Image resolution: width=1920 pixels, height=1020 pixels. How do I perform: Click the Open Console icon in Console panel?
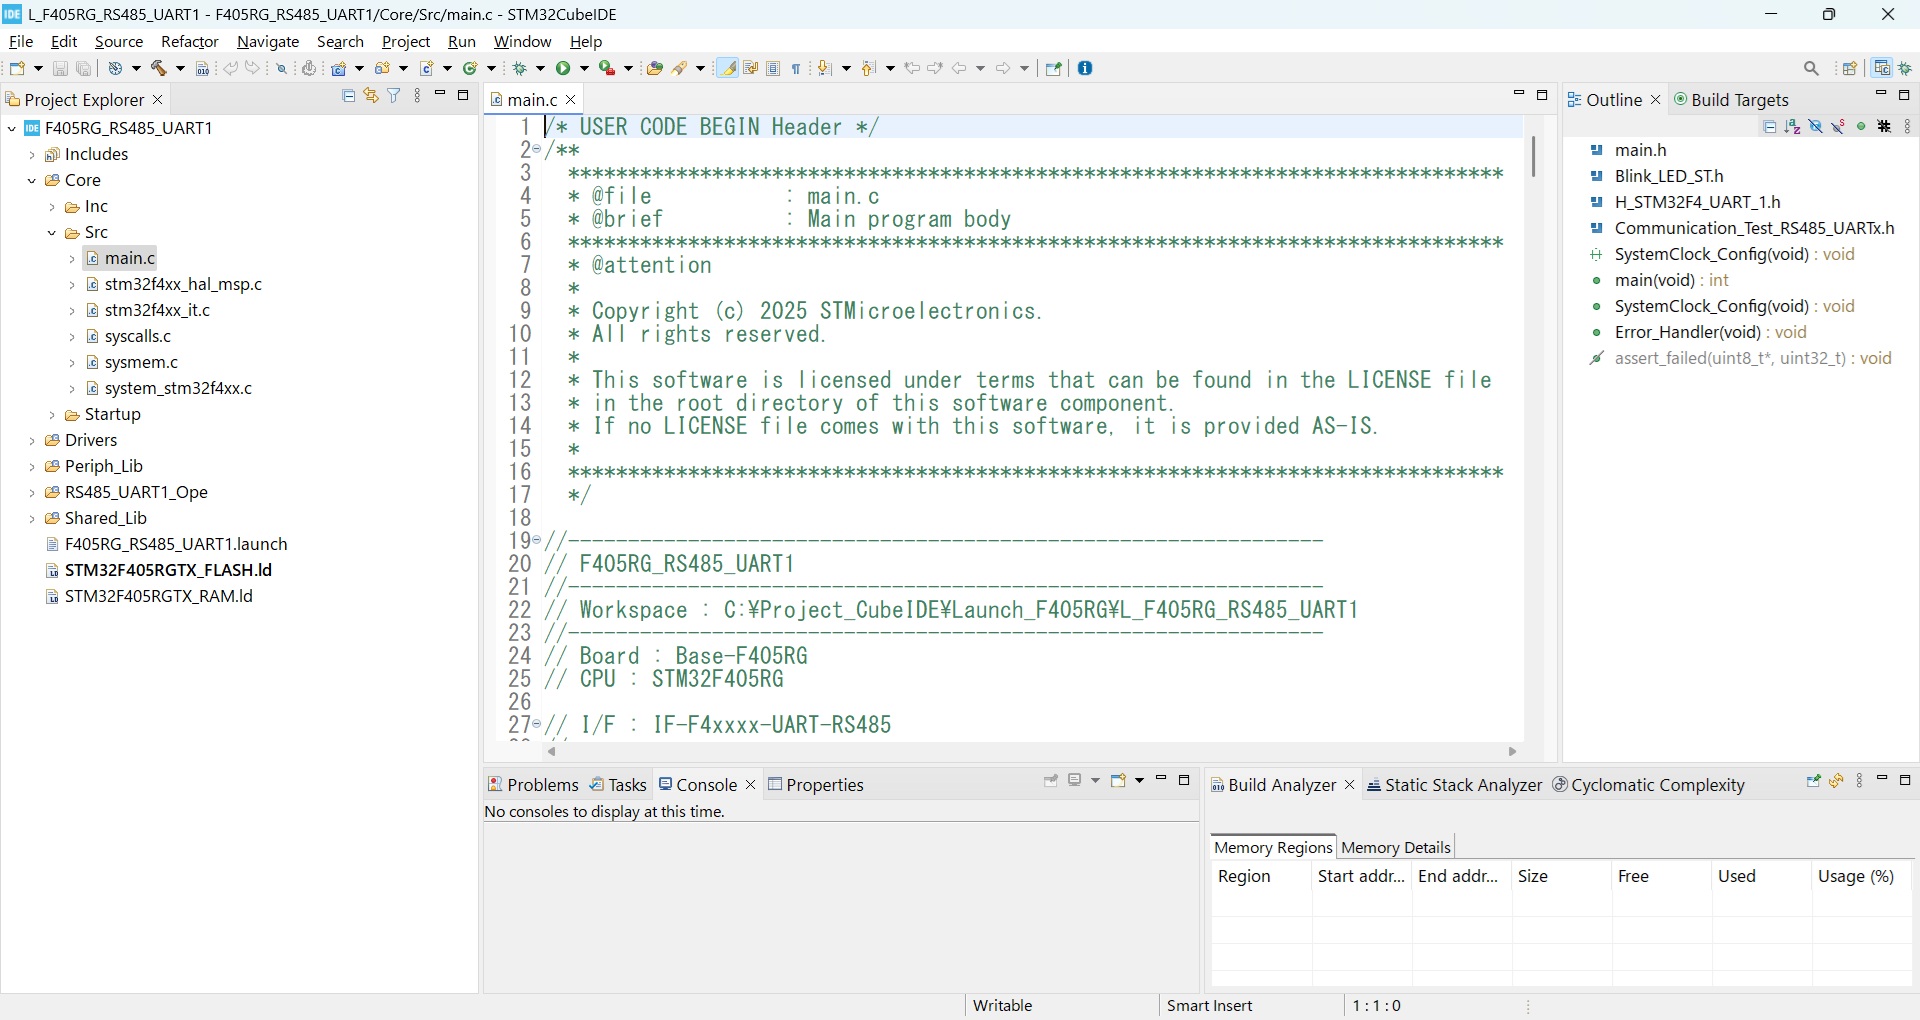[x=1119, y=780]
